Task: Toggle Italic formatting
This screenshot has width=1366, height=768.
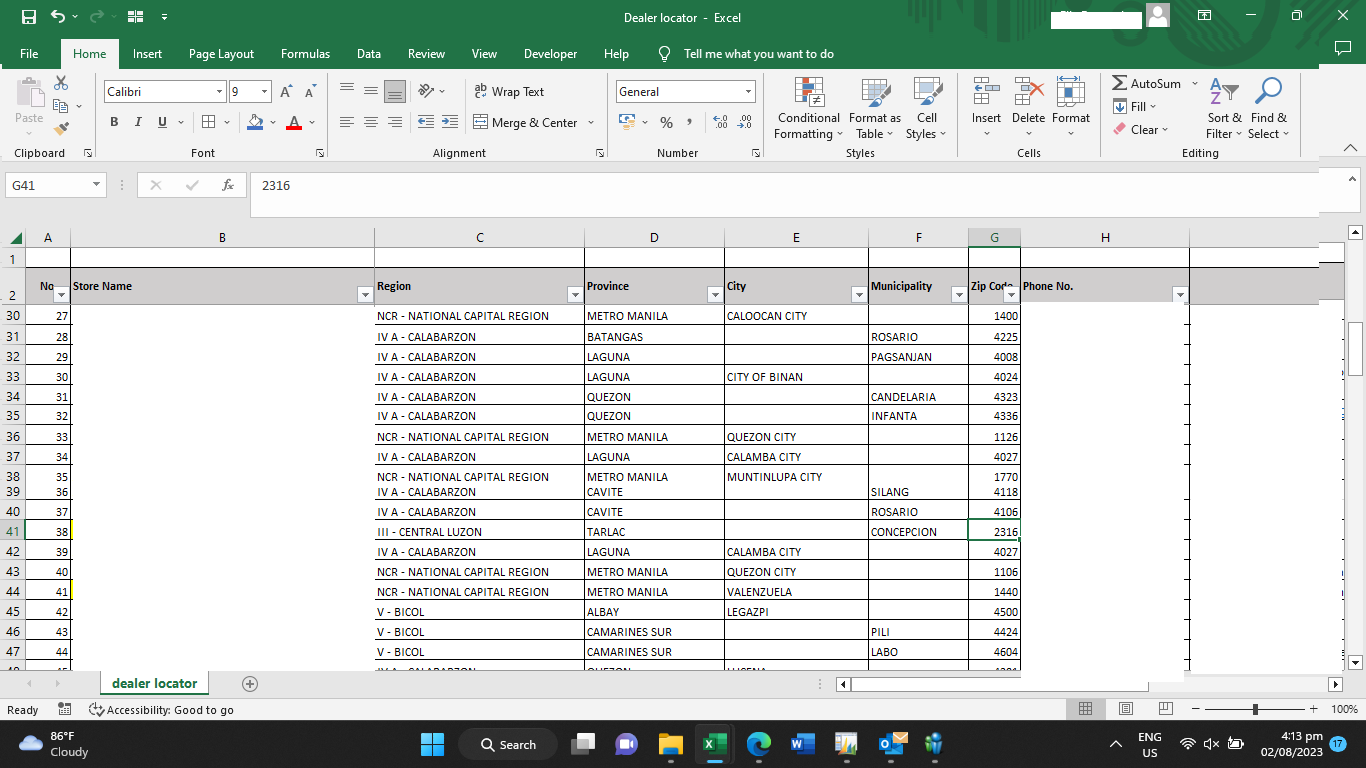Action: pos(138,122)
